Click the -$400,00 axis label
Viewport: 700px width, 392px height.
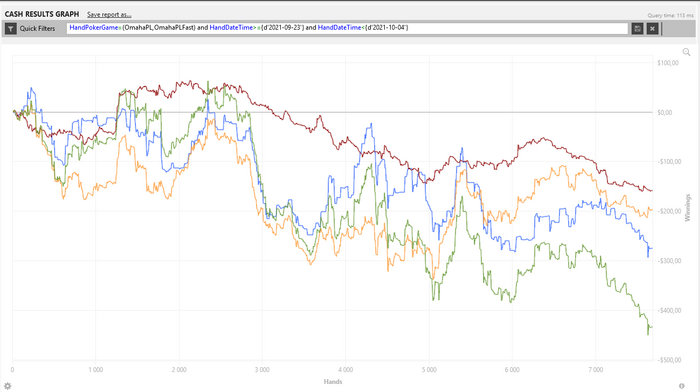[x=669, y=310]
